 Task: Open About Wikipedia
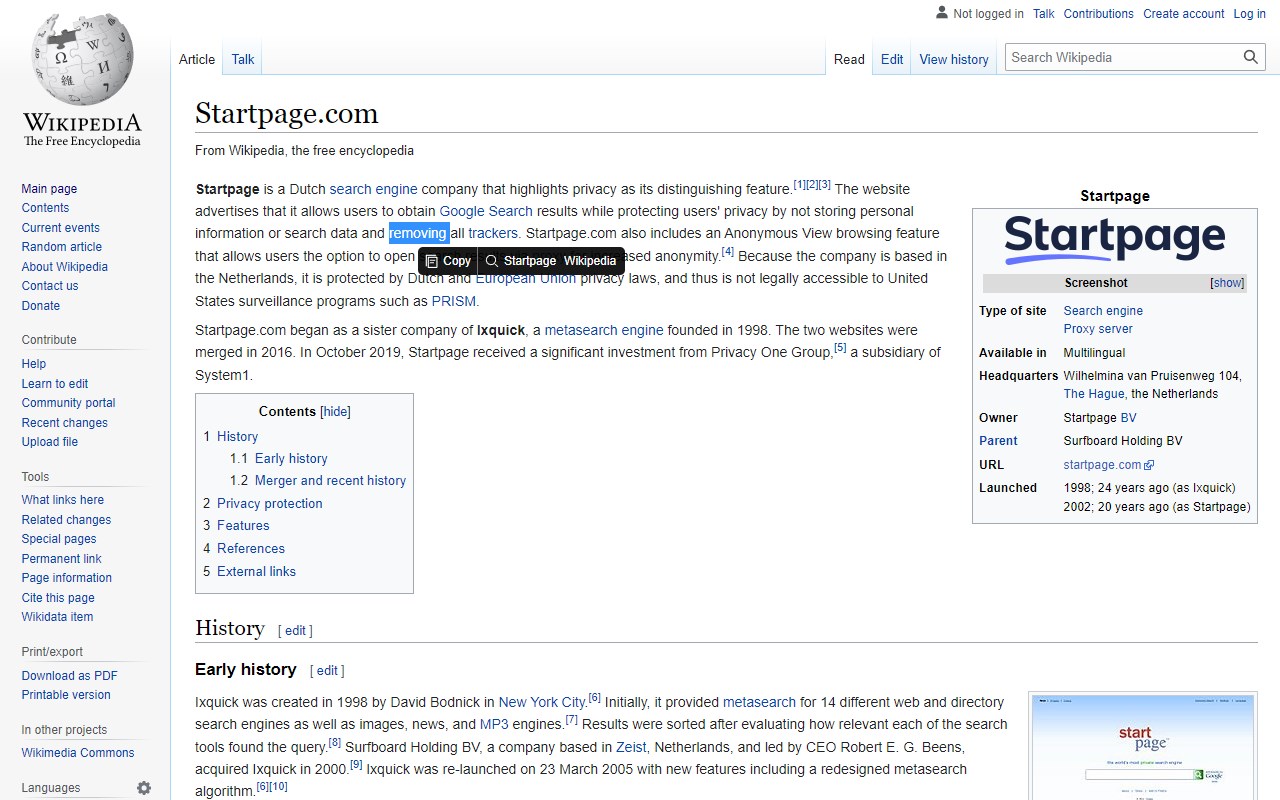click(65, 267)
